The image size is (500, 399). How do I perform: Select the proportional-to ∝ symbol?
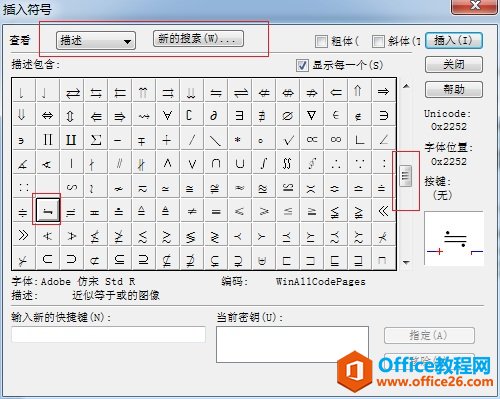[x=312, y=139]
